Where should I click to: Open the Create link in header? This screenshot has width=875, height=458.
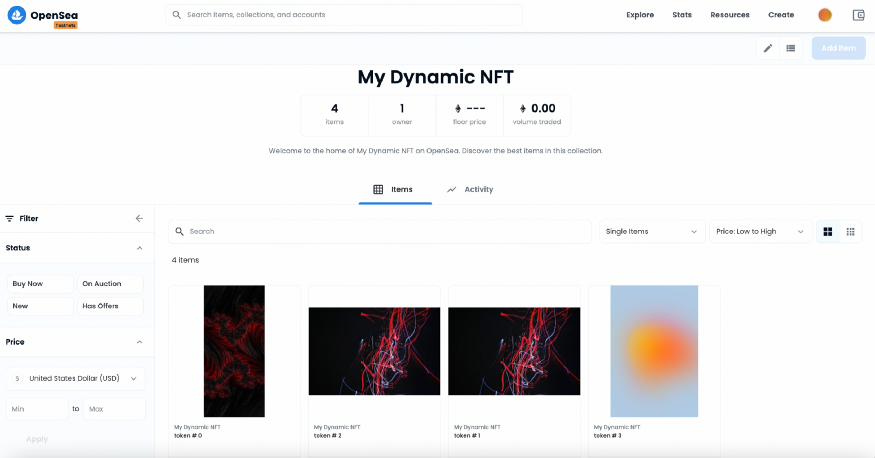click(781, 15)
